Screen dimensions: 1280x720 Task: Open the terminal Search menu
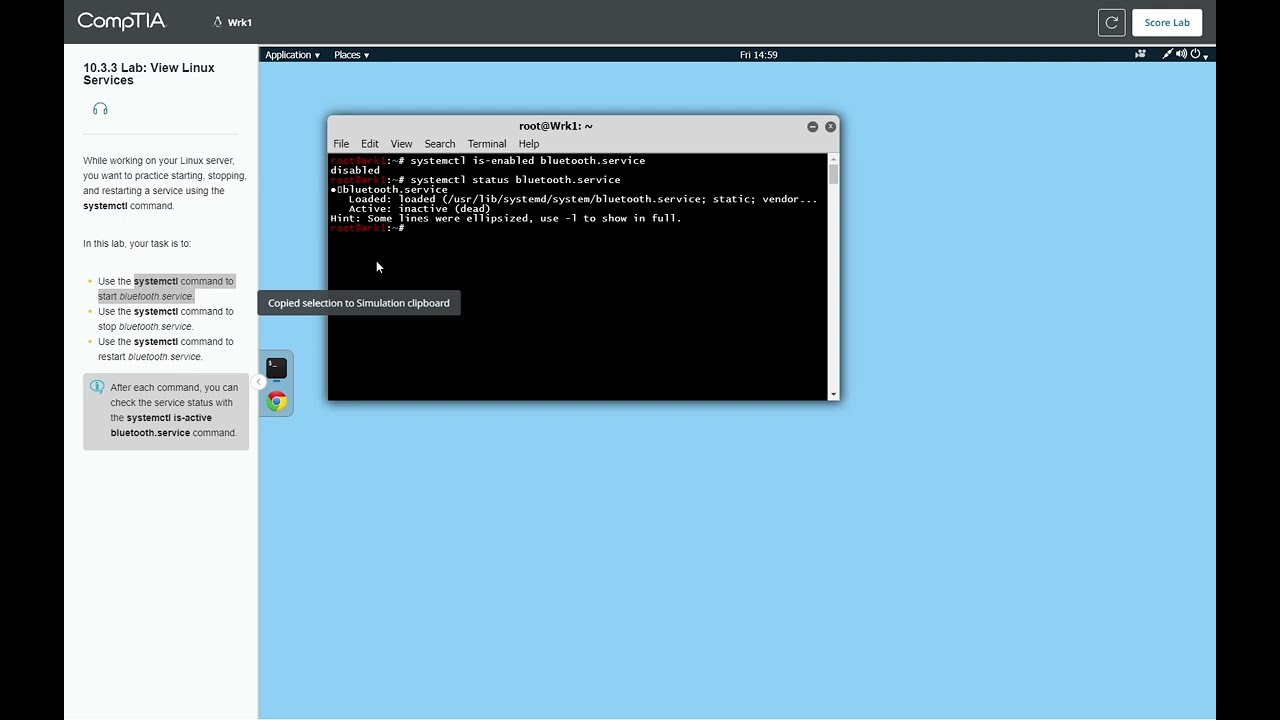click(x=440, y=144)
